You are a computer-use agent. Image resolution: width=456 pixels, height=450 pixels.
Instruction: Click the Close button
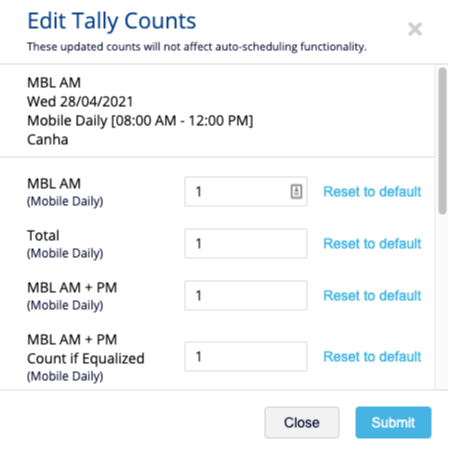coord(302,422)
